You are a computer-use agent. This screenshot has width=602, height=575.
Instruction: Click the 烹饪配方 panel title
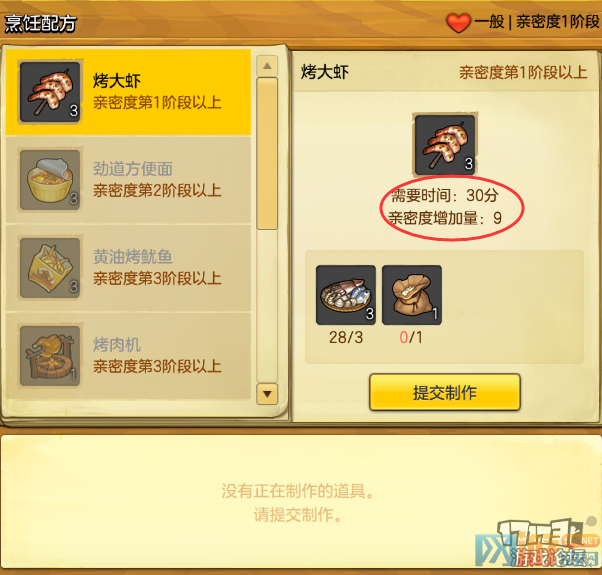coord(41,23)
